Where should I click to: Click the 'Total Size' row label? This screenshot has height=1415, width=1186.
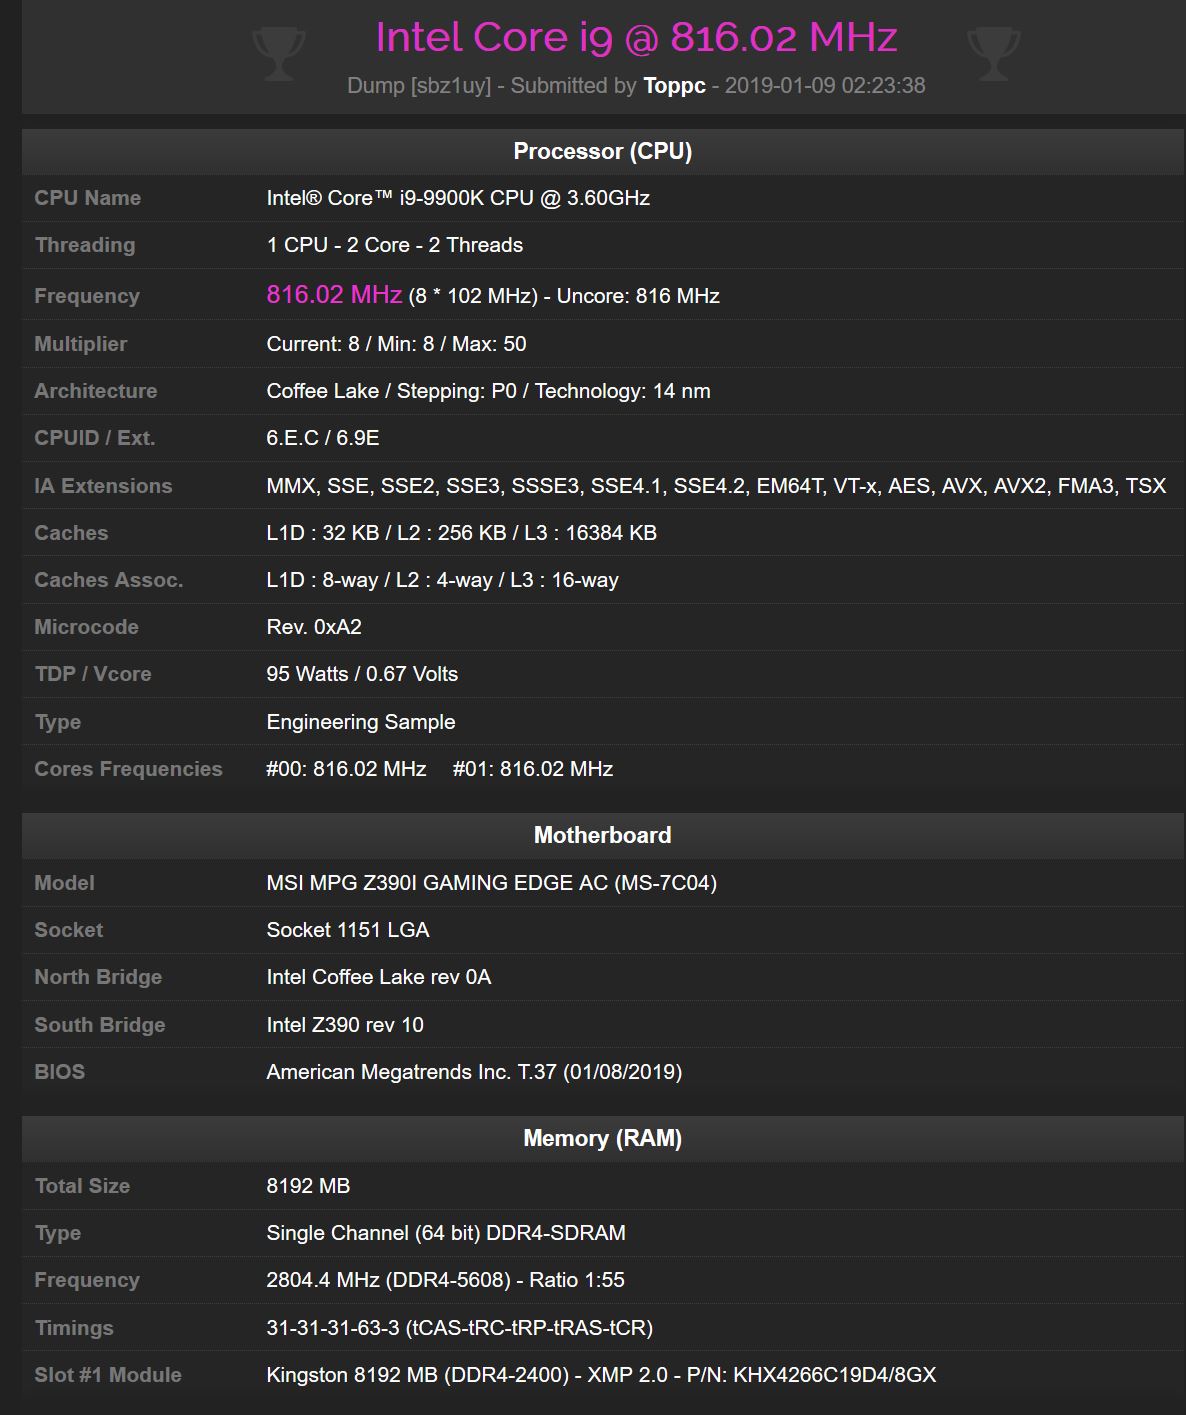(x=82, y=1186)
